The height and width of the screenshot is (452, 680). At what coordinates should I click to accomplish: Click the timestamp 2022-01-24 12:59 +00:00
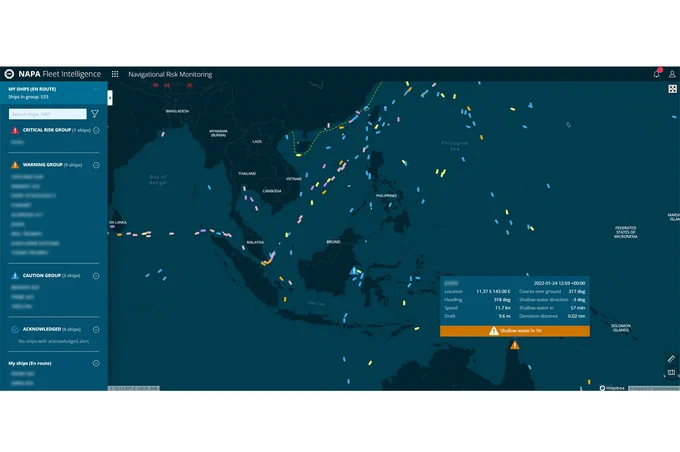coord(559,283)
